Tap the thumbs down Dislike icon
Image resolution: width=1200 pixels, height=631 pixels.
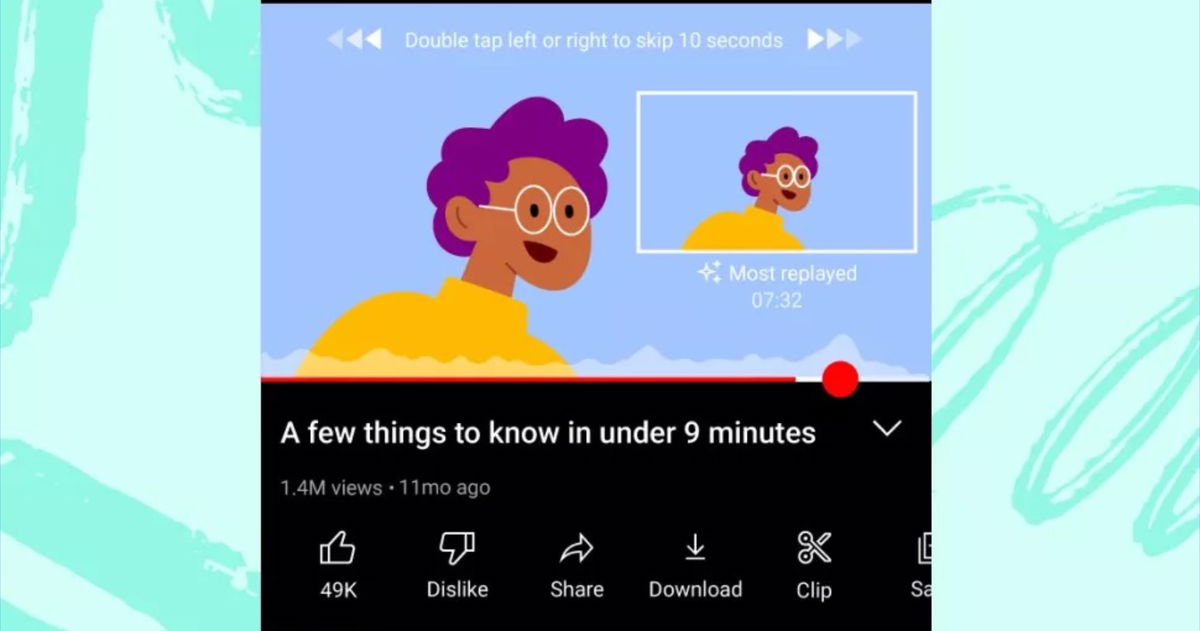click(x=457, y=548)
